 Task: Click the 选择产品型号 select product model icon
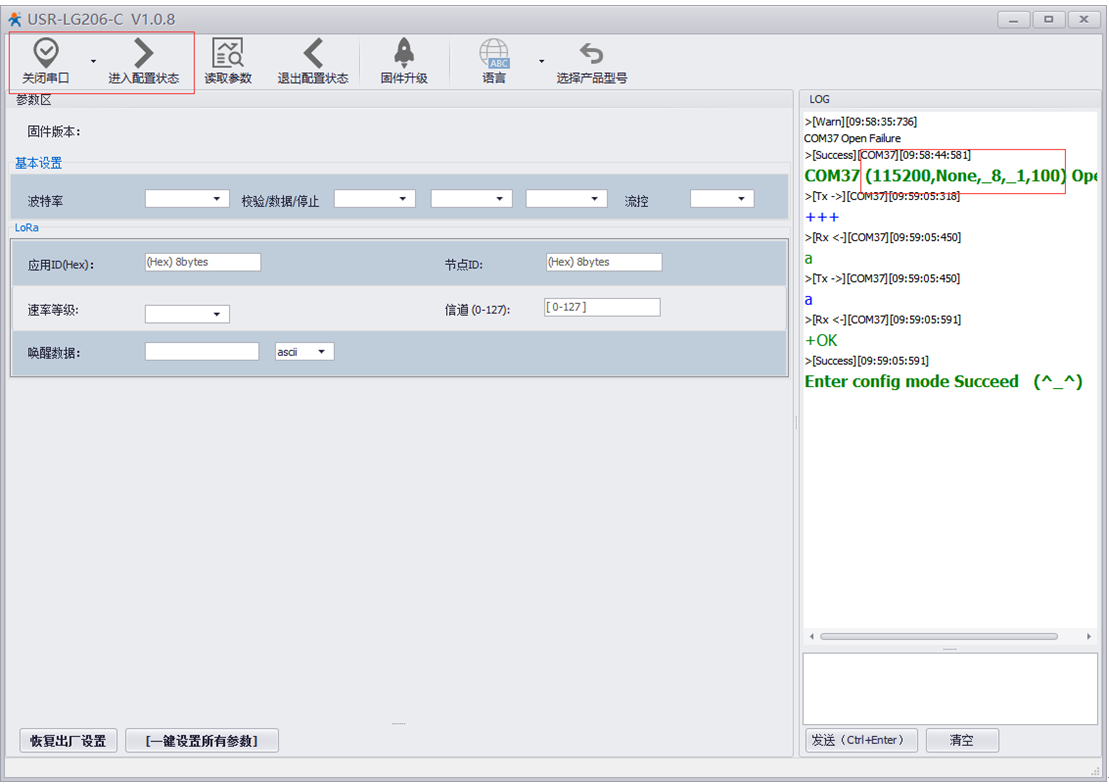592,53
